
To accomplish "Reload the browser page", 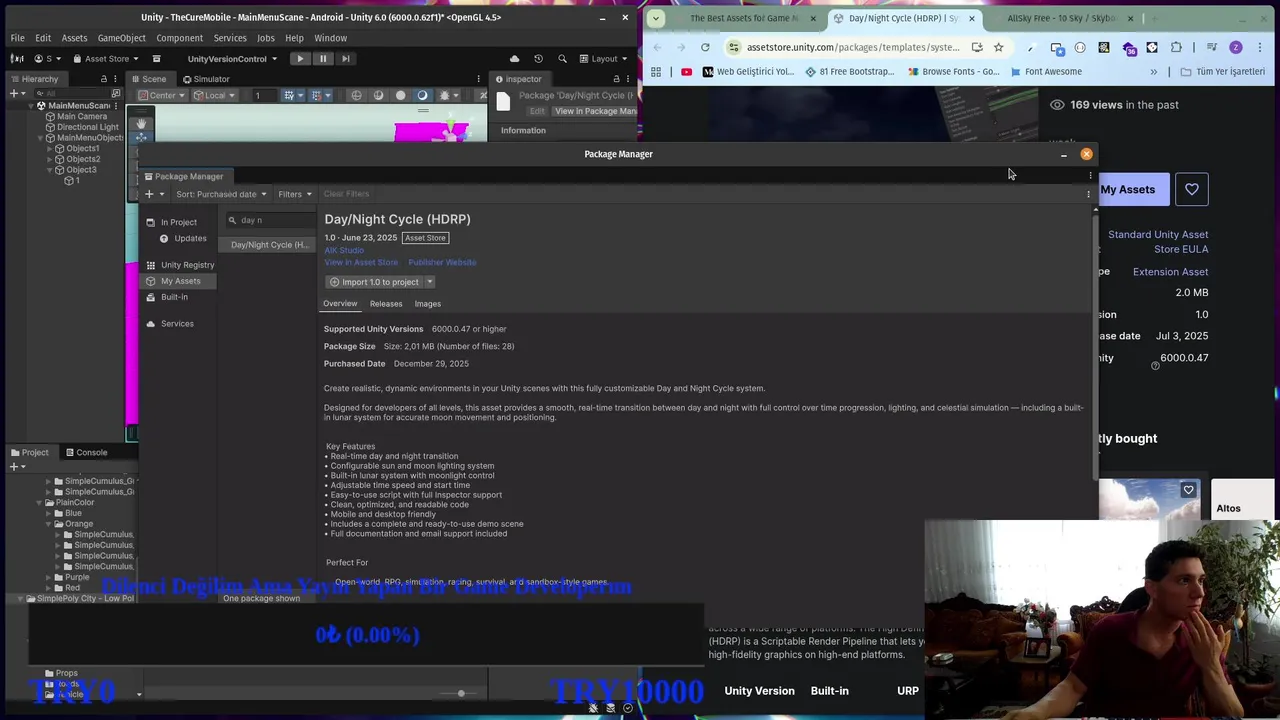I will [x=705, y=47].
